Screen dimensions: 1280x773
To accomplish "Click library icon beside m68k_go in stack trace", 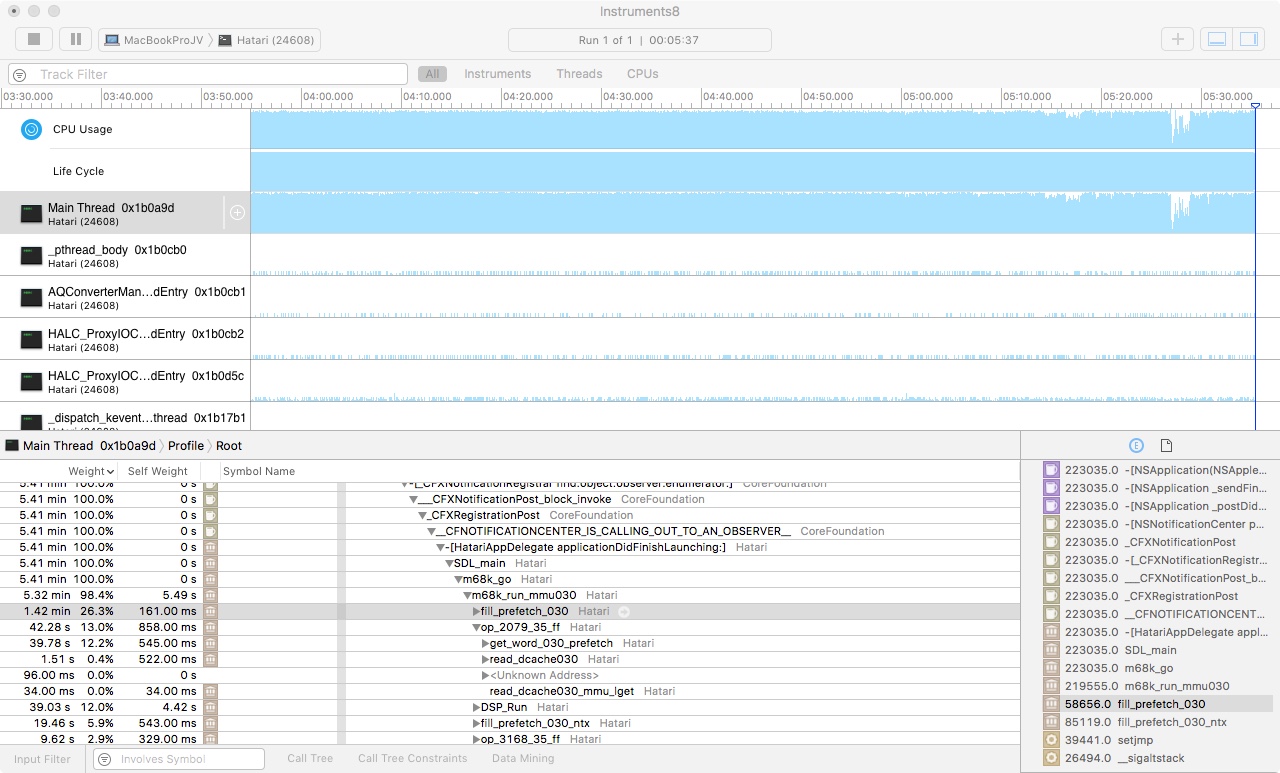I will (1051, 668).
